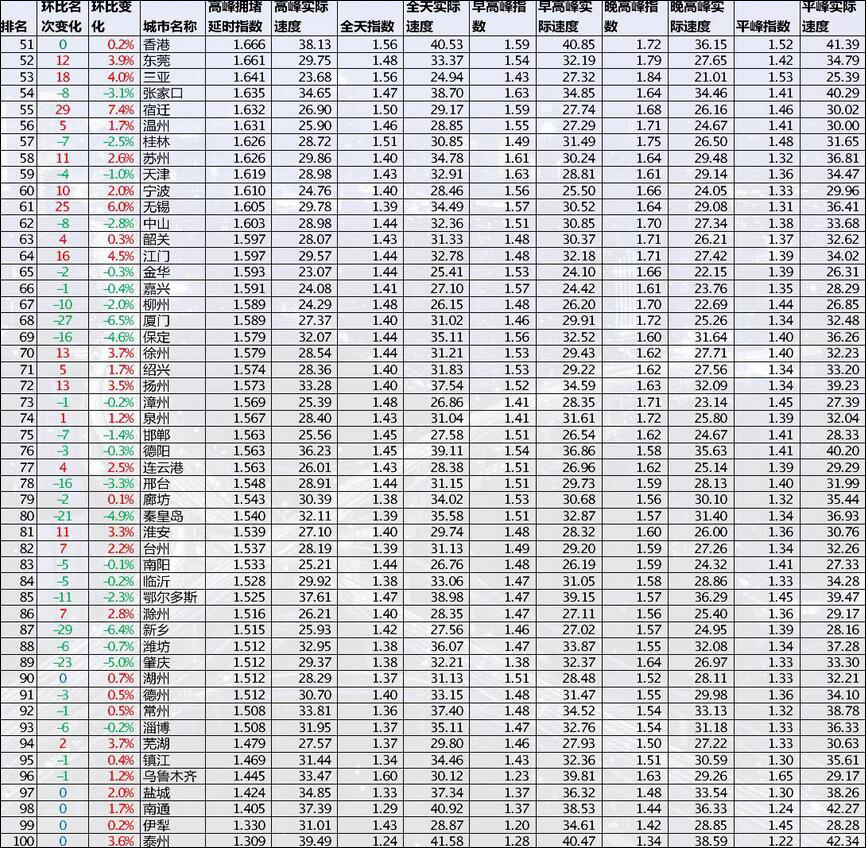Click the 1.309 congestion index value

(x=249, y=841)
